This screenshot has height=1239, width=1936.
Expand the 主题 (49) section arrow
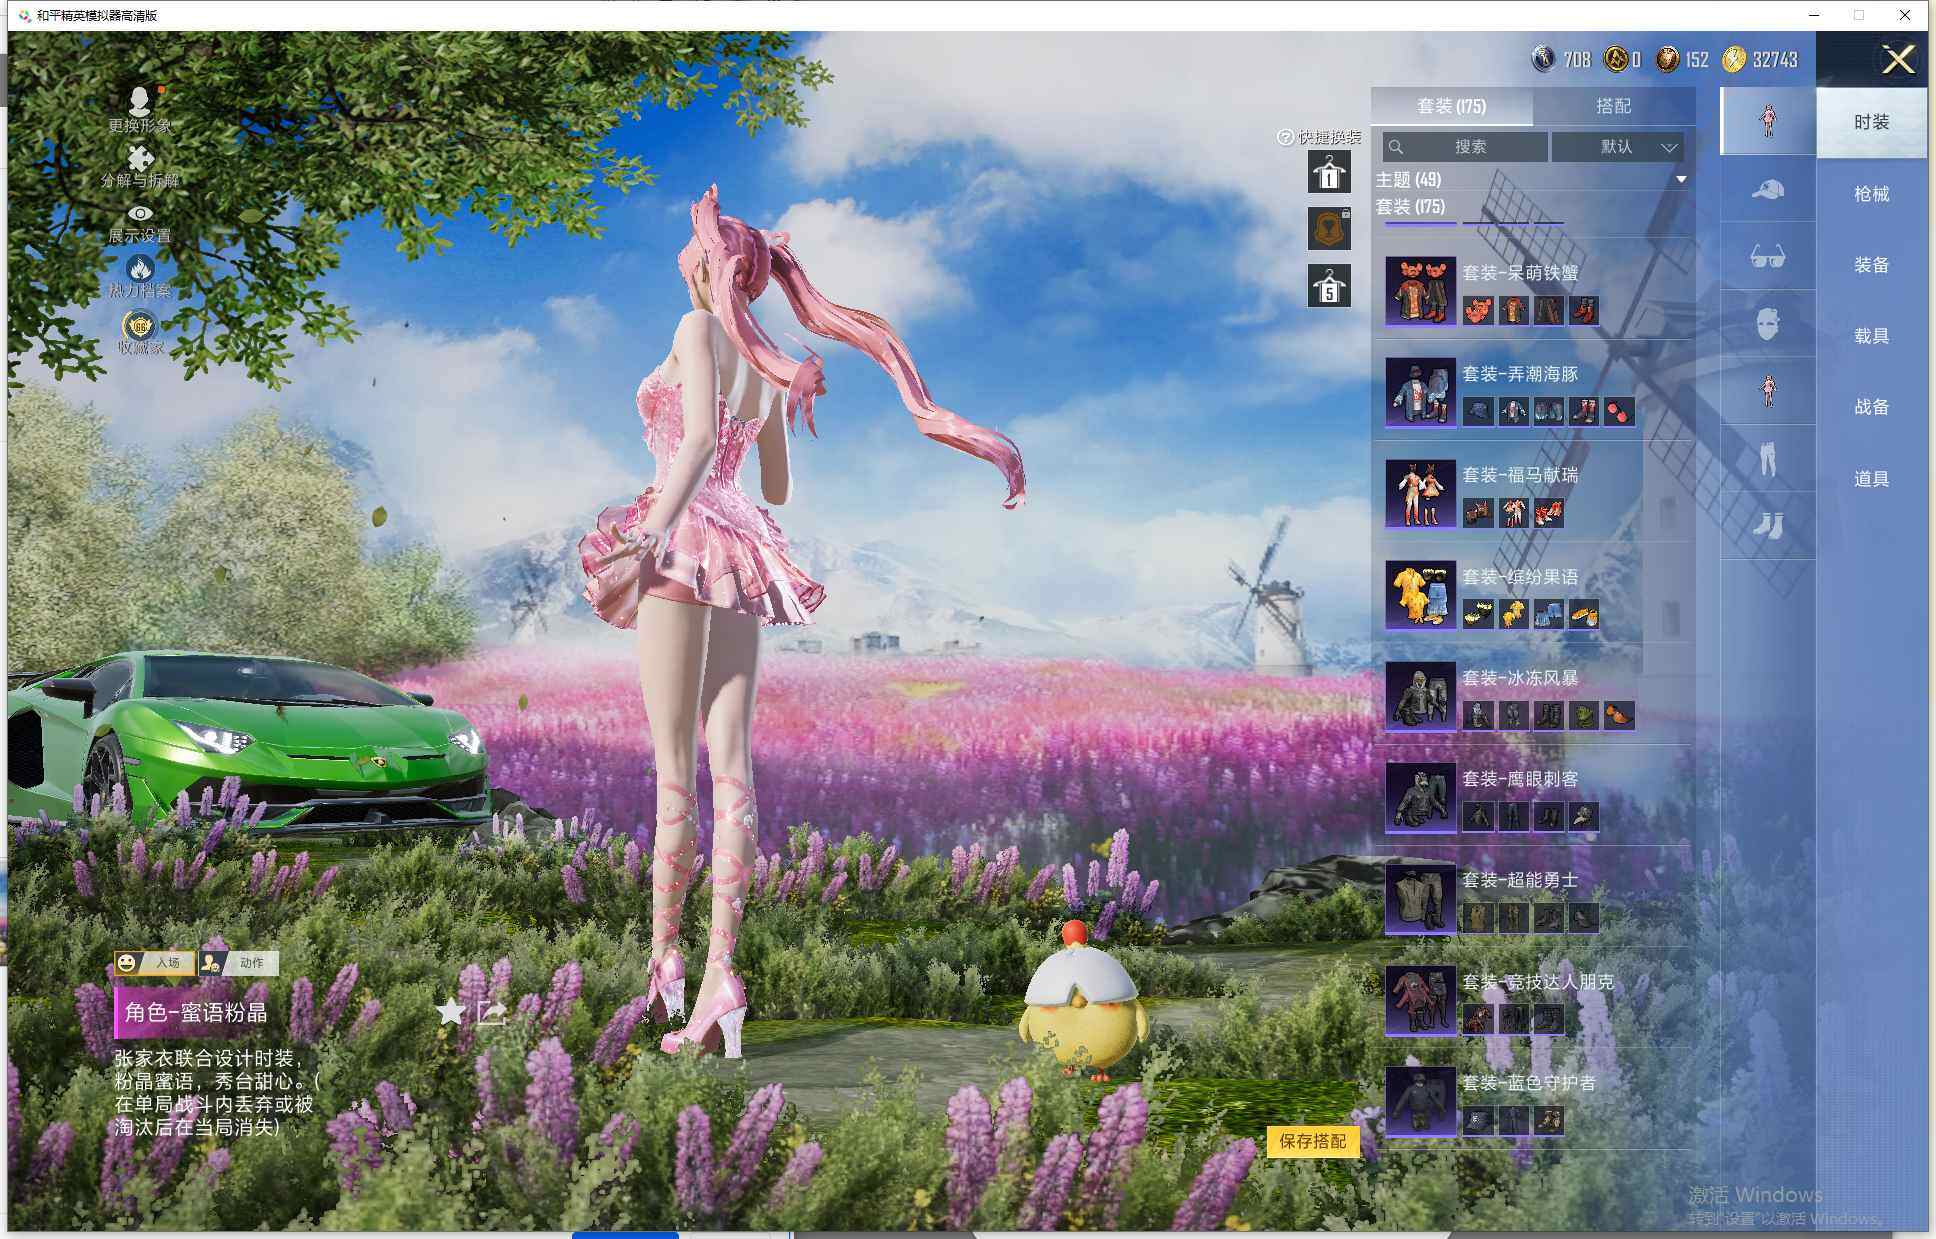click(x=1681, y=180)
